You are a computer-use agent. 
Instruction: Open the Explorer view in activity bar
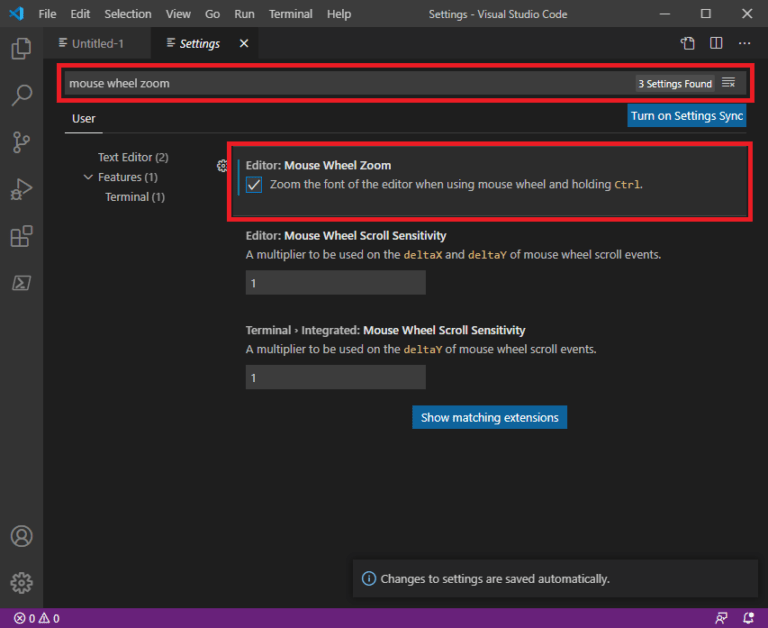[21, 48]
